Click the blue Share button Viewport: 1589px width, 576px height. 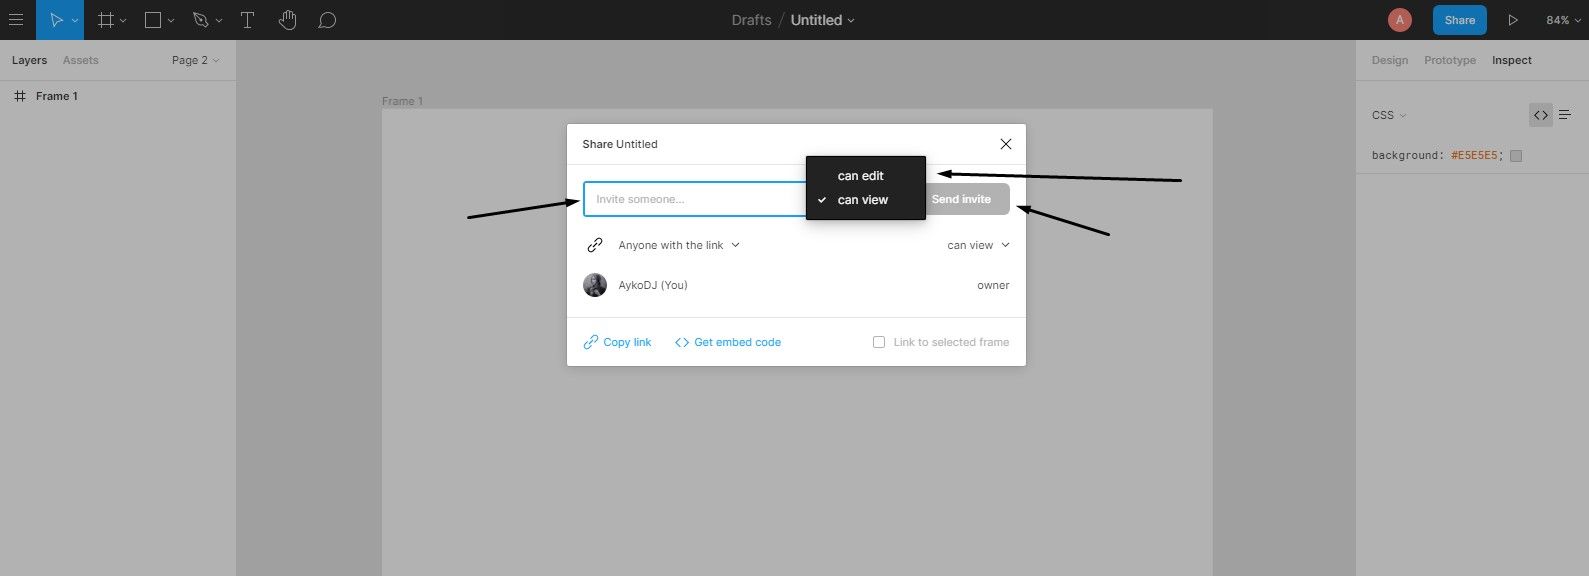point(1459,20)
